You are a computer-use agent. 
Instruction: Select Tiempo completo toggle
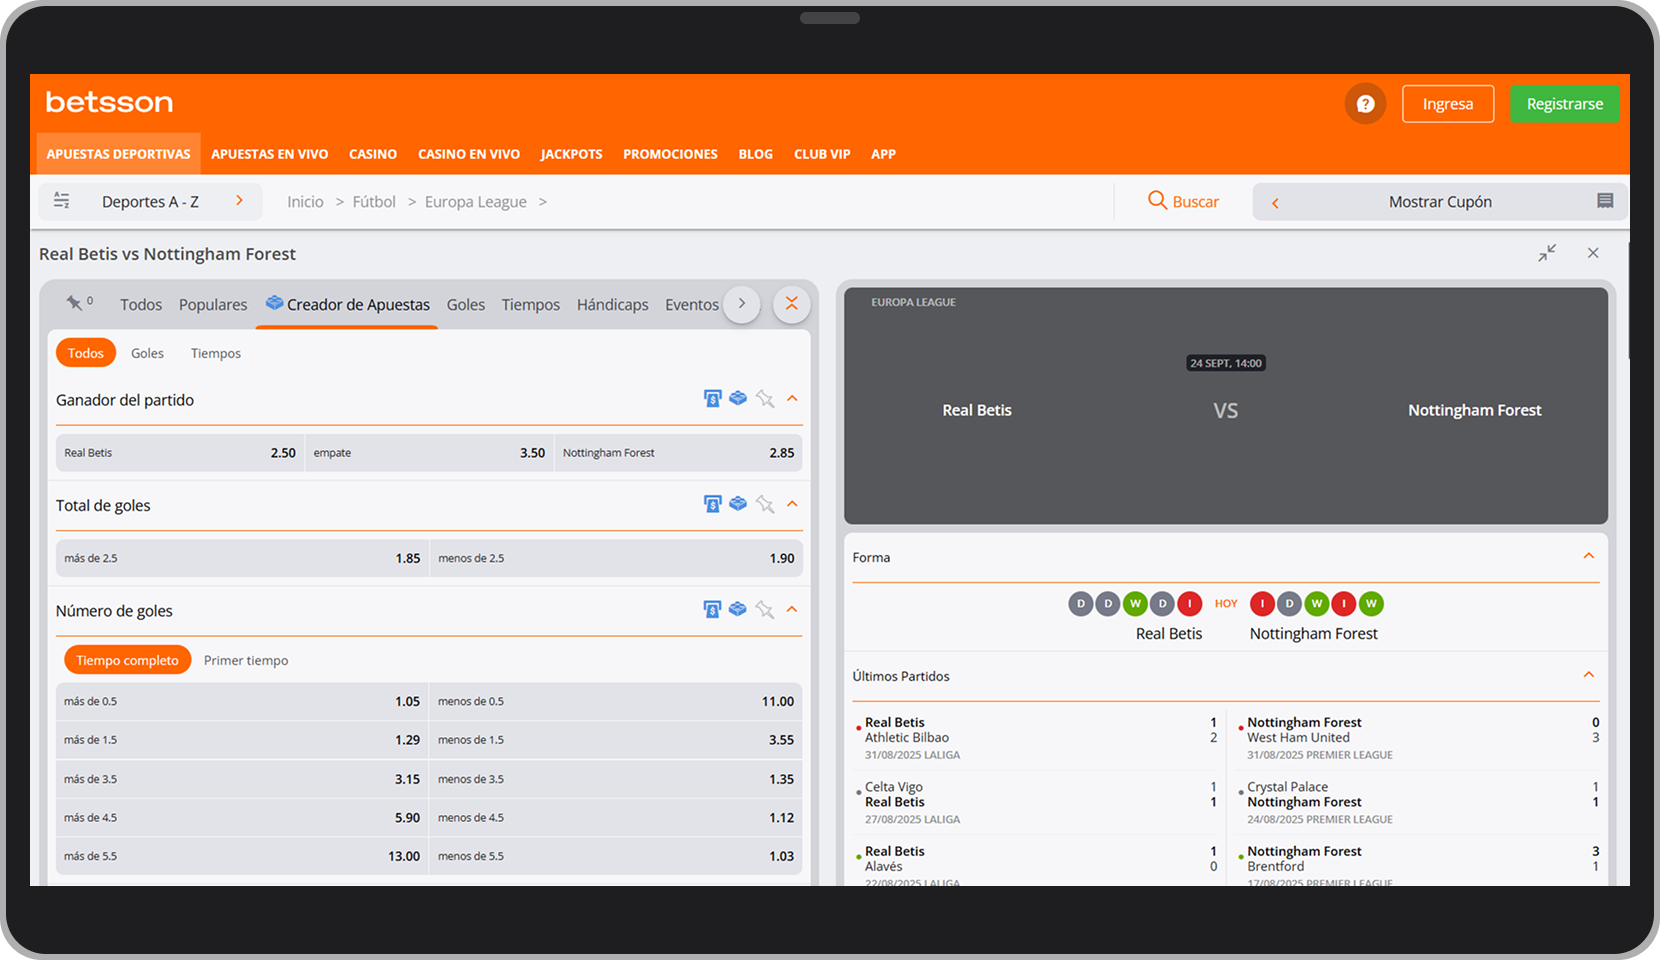(x=127, y=660)
